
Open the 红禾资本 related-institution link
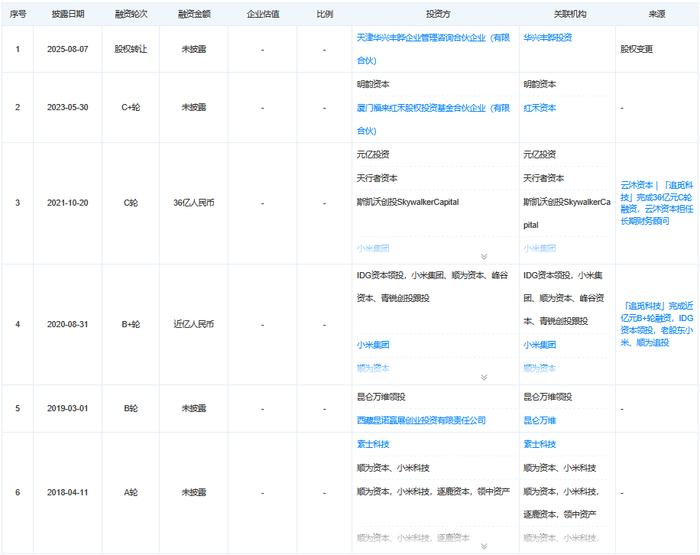[540, 108]
